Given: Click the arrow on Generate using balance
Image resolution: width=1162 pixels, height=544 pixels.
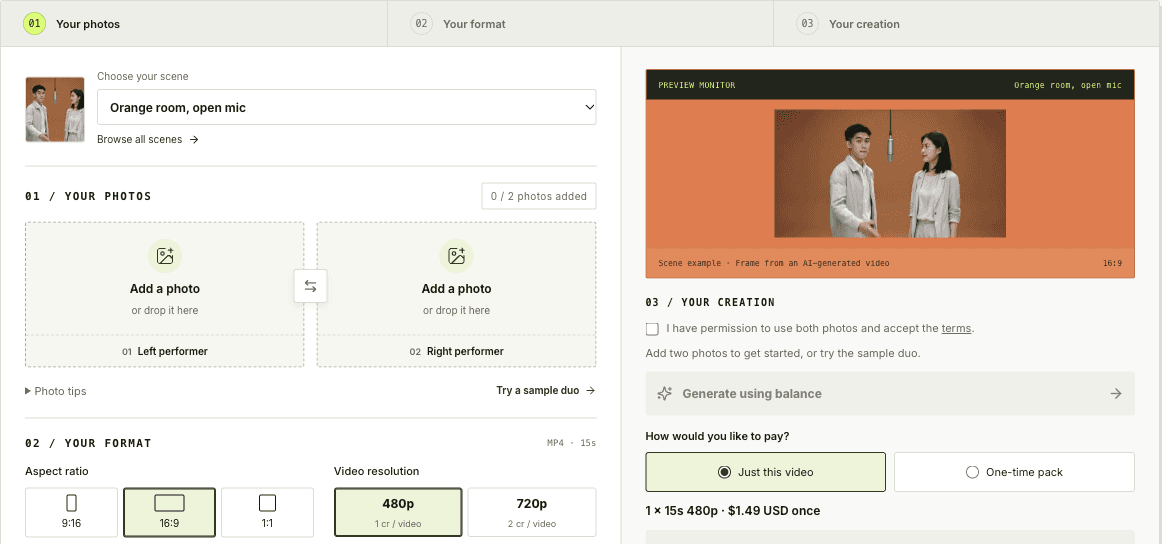Looking at the screenshot, I should click(1116, 394).
